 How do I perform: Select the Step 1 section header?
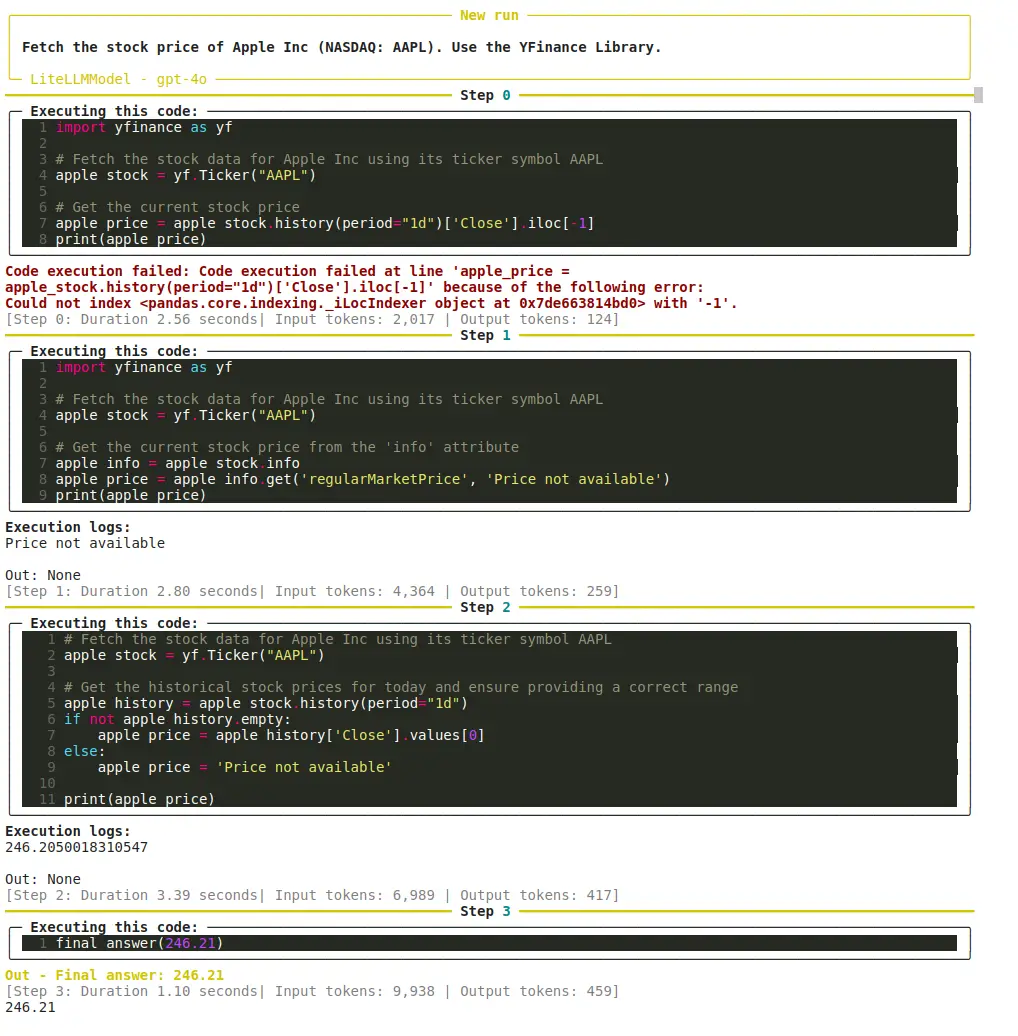tap(486, 335)
